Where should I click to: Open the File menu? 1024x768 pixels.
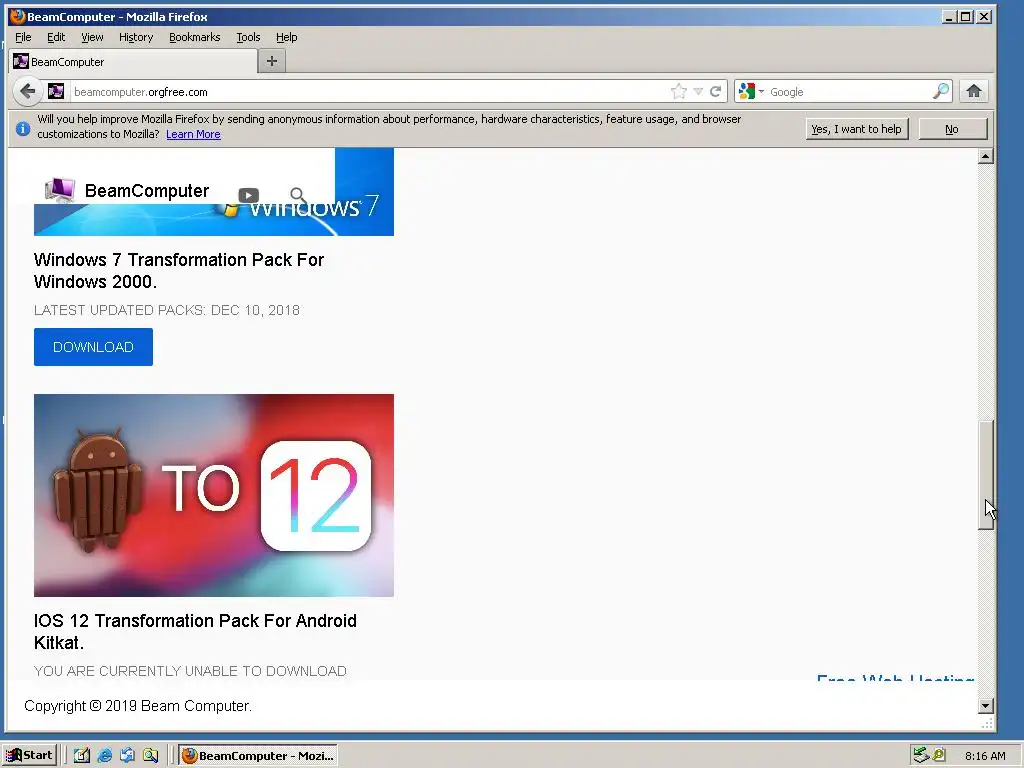click(24, 37)
